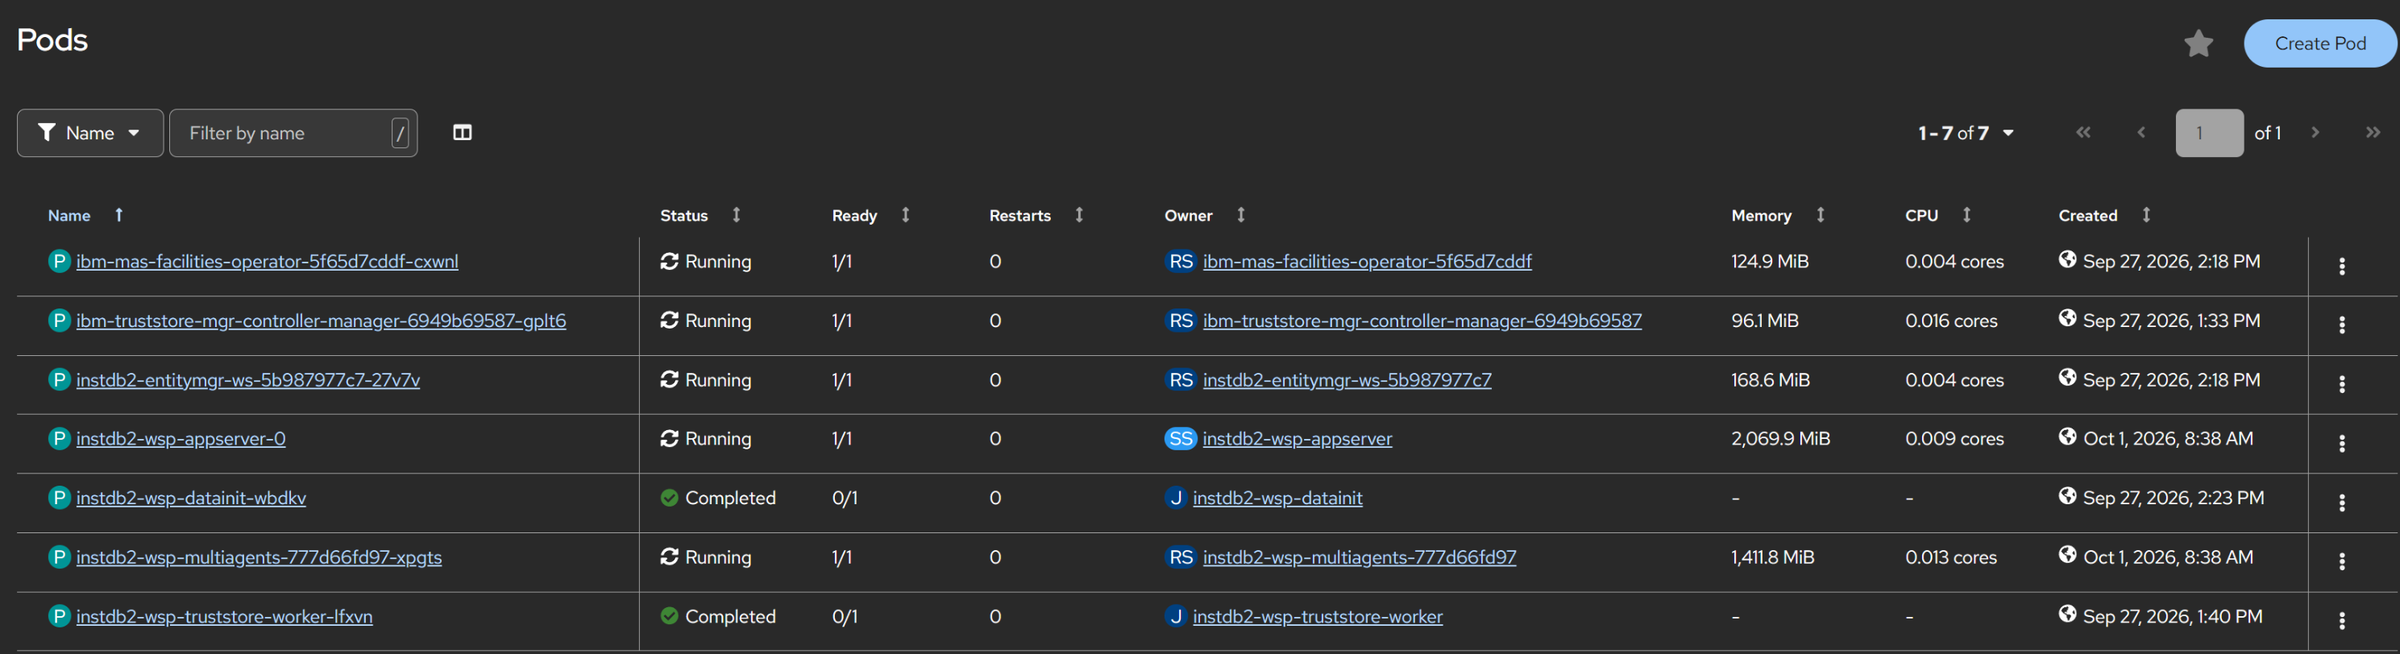Viewport: 2400px width, 654px height.
Task: Open pod ibm-mas-facilities-operator-5f65d7cddf-cxwnl
Action: [x=267, y=261]
